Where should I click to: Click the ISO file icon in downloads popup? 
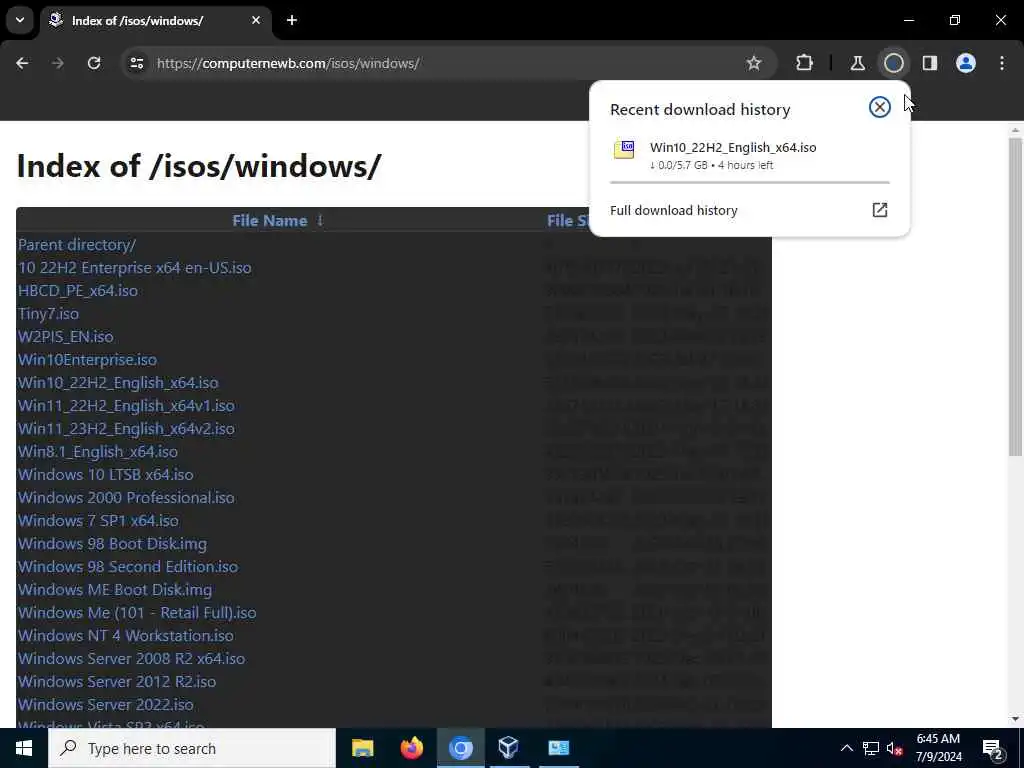(x=624, y=150)
